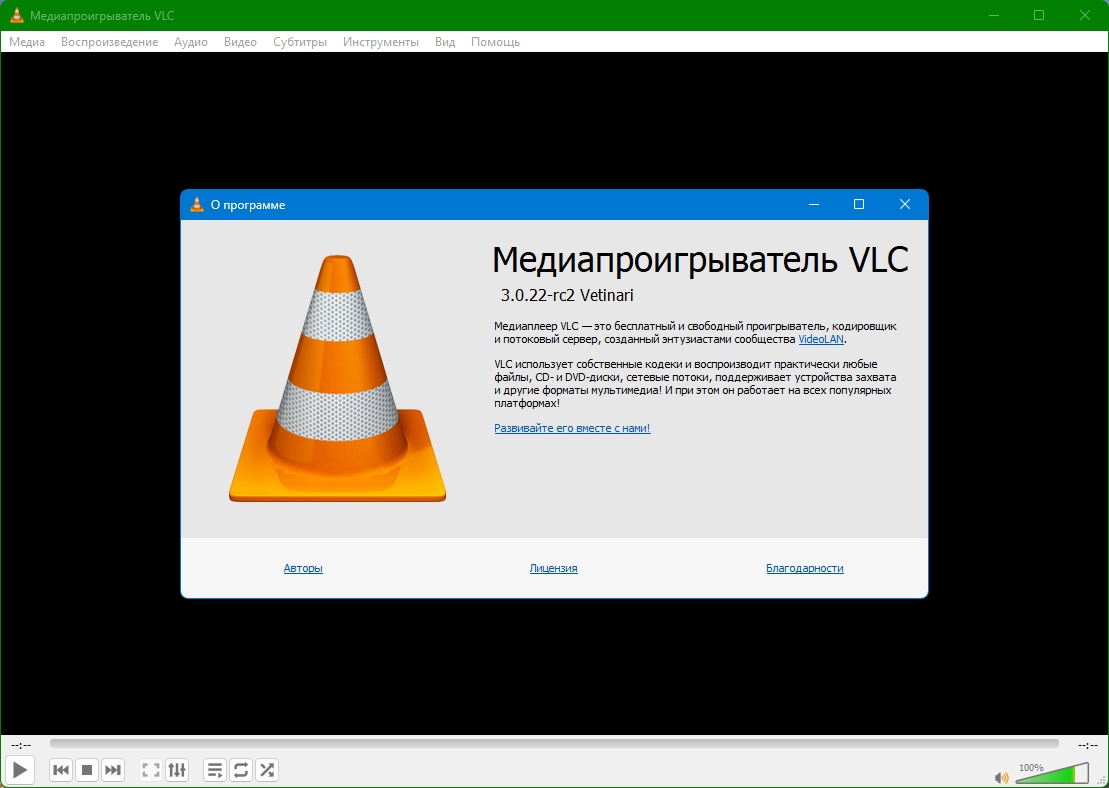Screen dimensions: 1109x788
Task: Open the Вид menu
Action: 445,42
